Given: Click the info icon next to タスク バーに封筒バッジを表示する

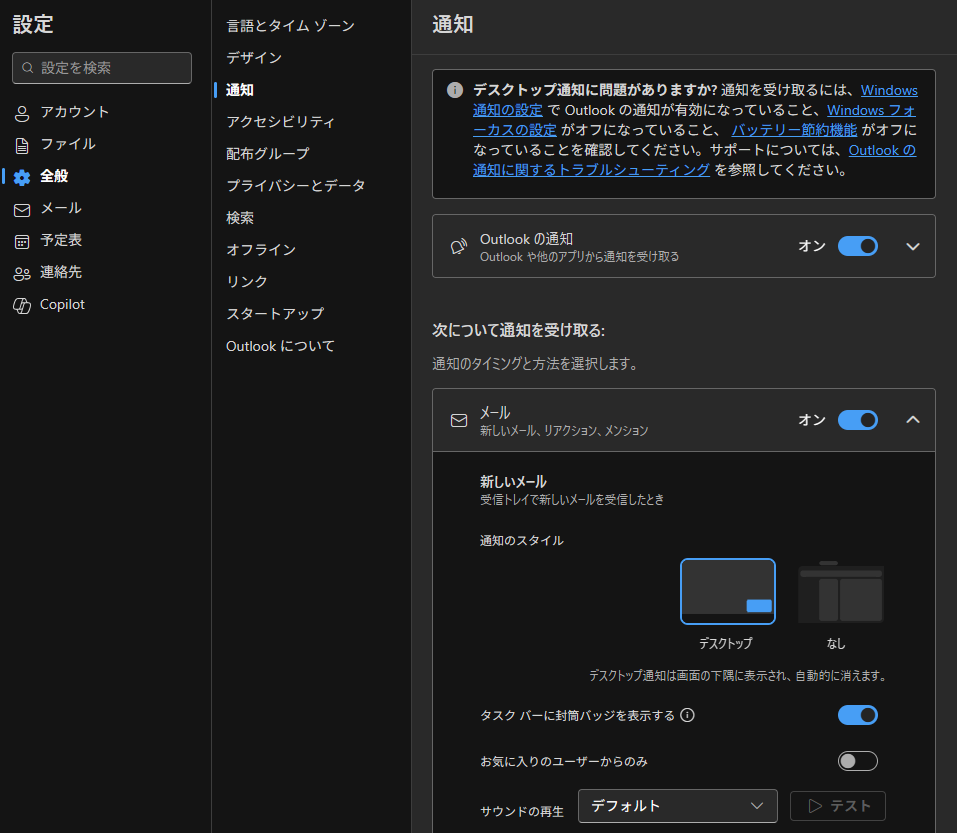Looking at the screenshot, I should [x=687, y=715].
